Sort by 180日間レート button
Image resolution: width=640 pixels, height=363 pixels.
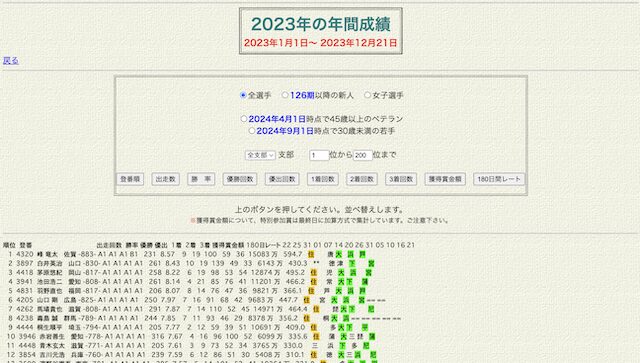coord(499,179)
